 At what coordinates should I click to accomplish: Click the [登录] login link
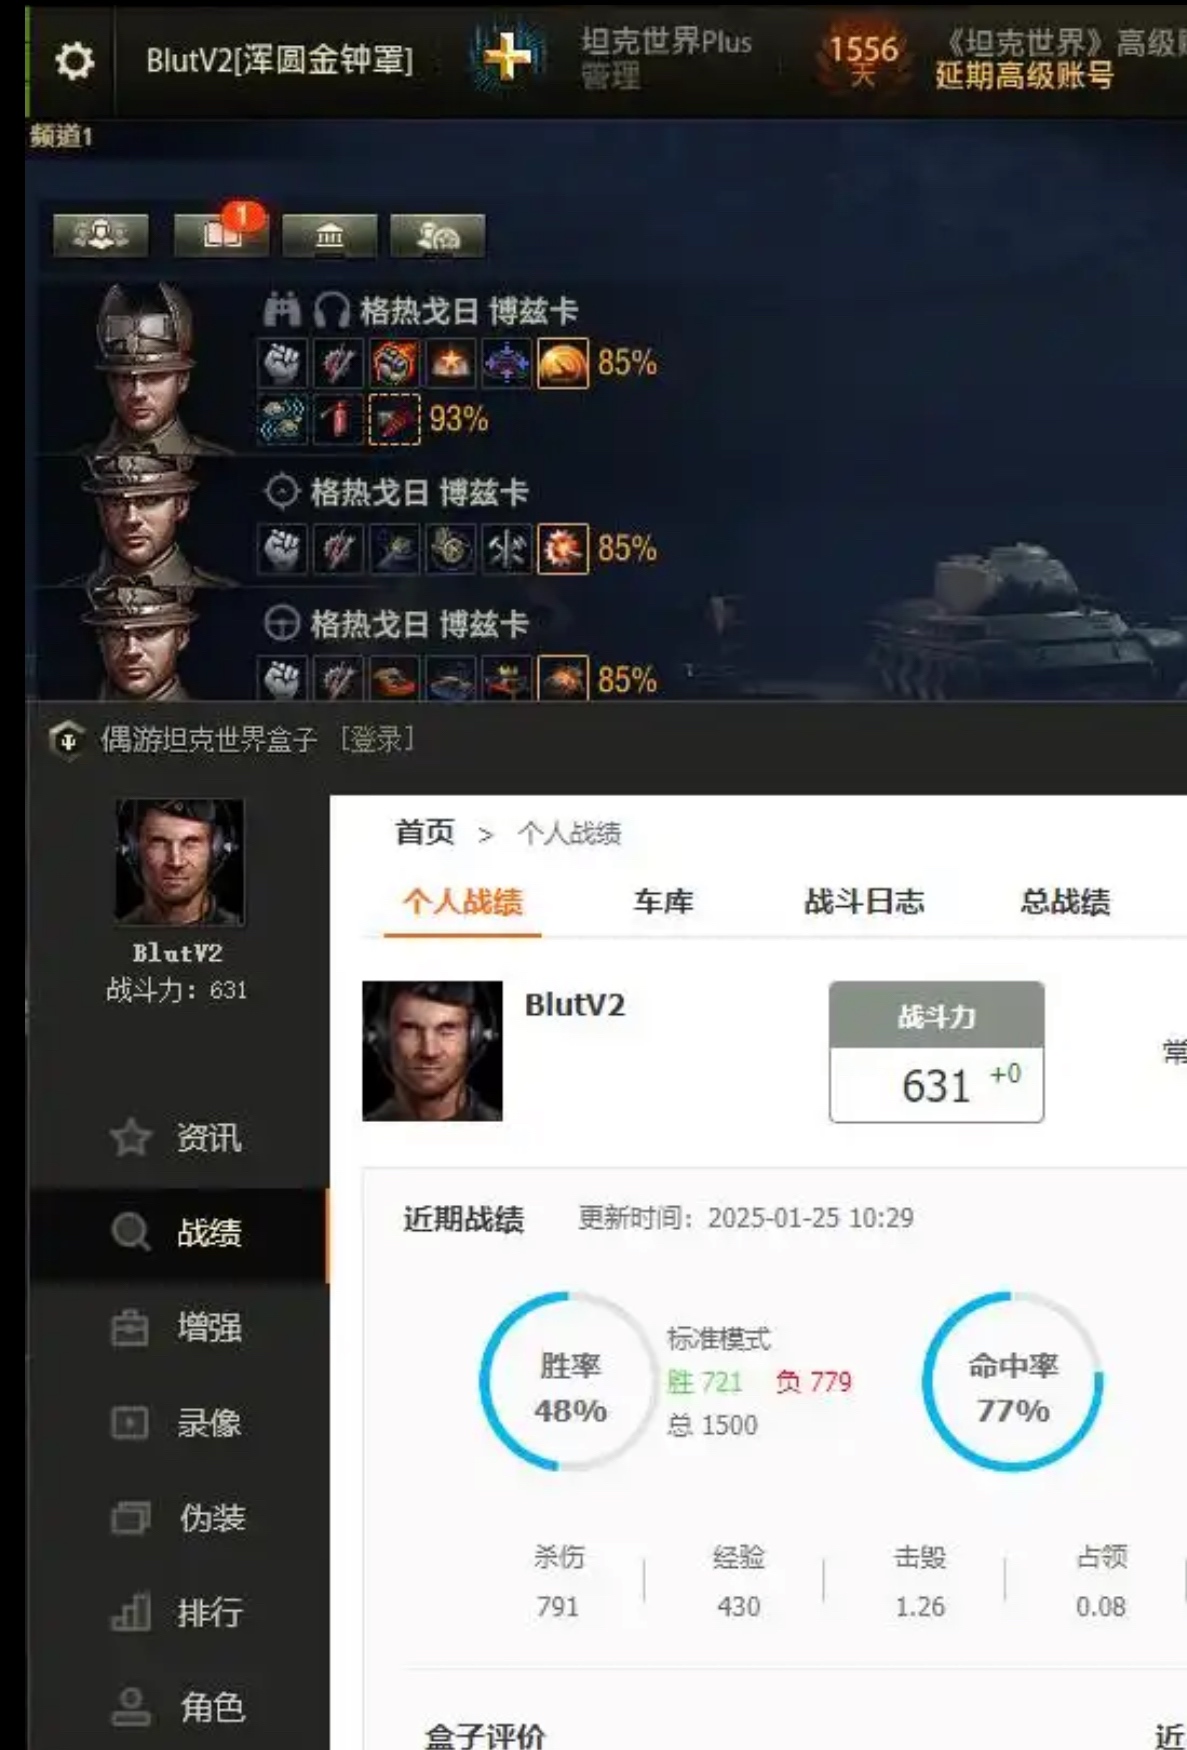point(377,740)
